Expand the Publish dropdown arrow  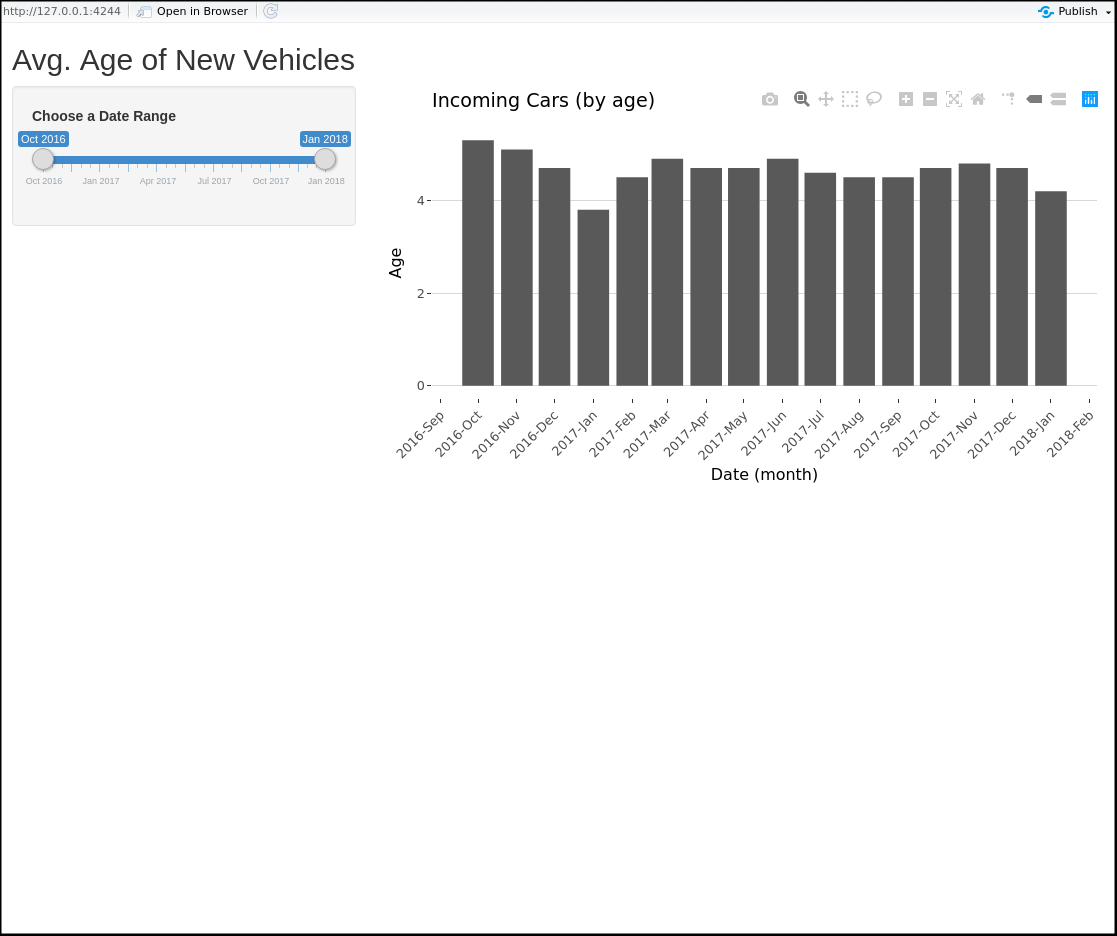coord(1108,12)
